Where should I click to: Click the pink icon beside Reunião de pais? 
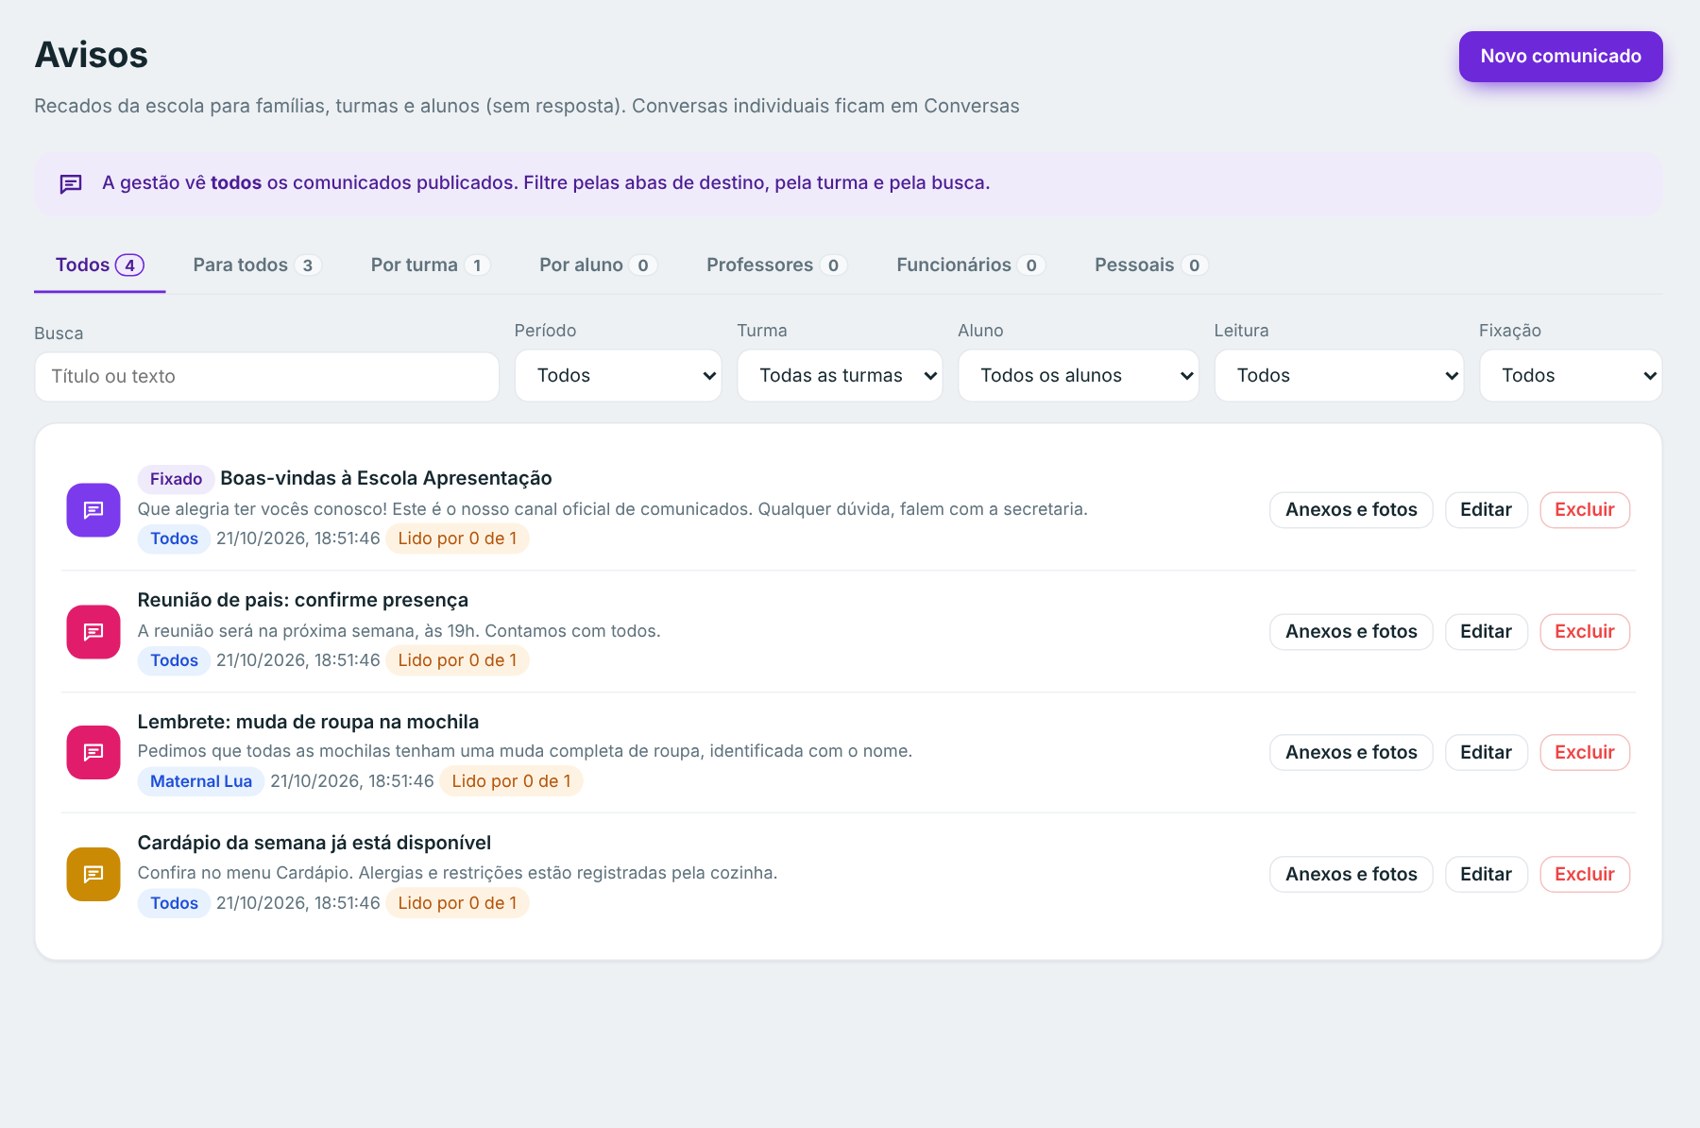93,632
